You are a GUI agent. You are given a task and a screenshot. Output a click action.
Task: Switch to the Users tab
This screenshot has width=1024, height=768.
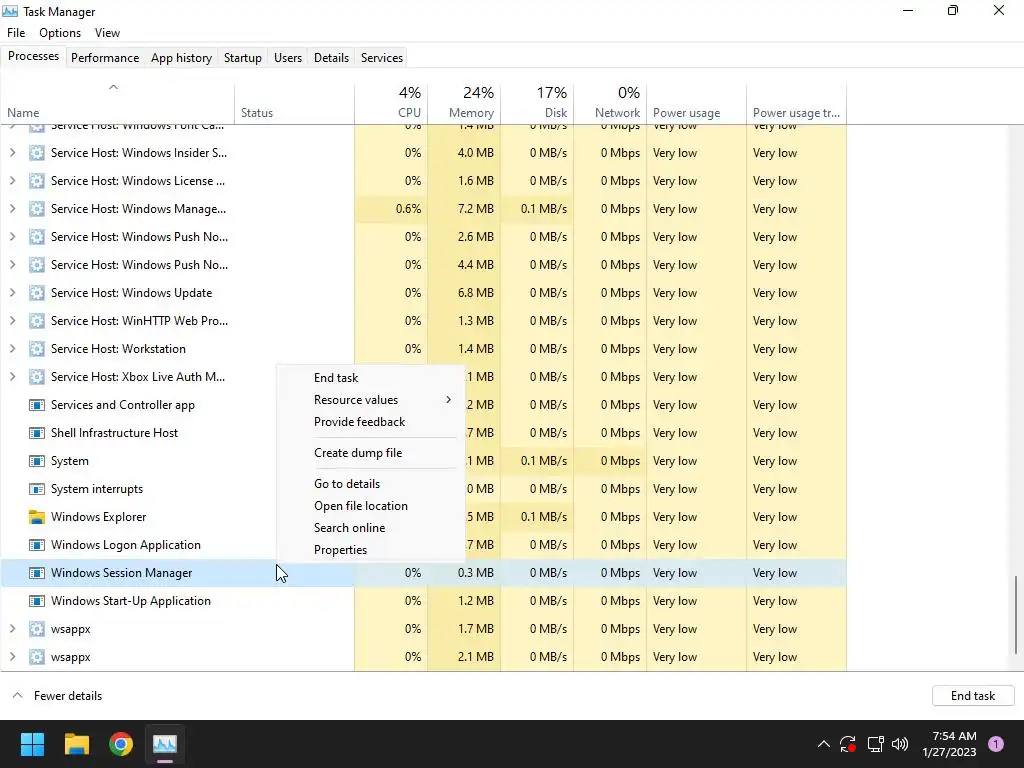click(288, 57)
